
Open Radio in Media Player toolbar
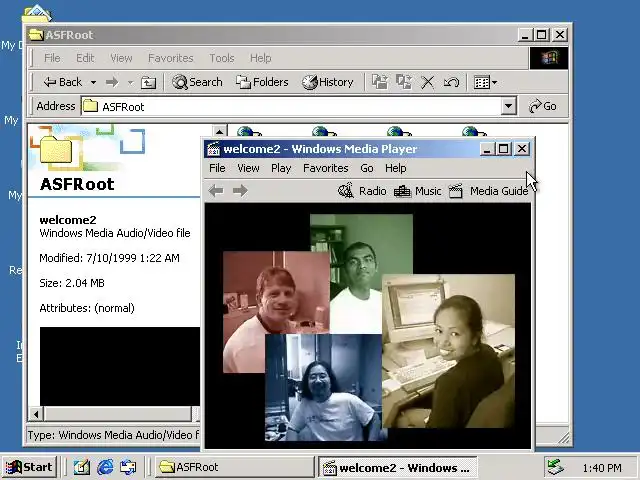tap(362, 191)
